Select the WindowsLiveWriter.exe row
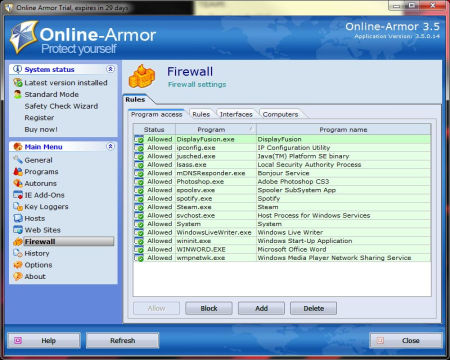Screen dimensions: 450x360 point(282,232)
